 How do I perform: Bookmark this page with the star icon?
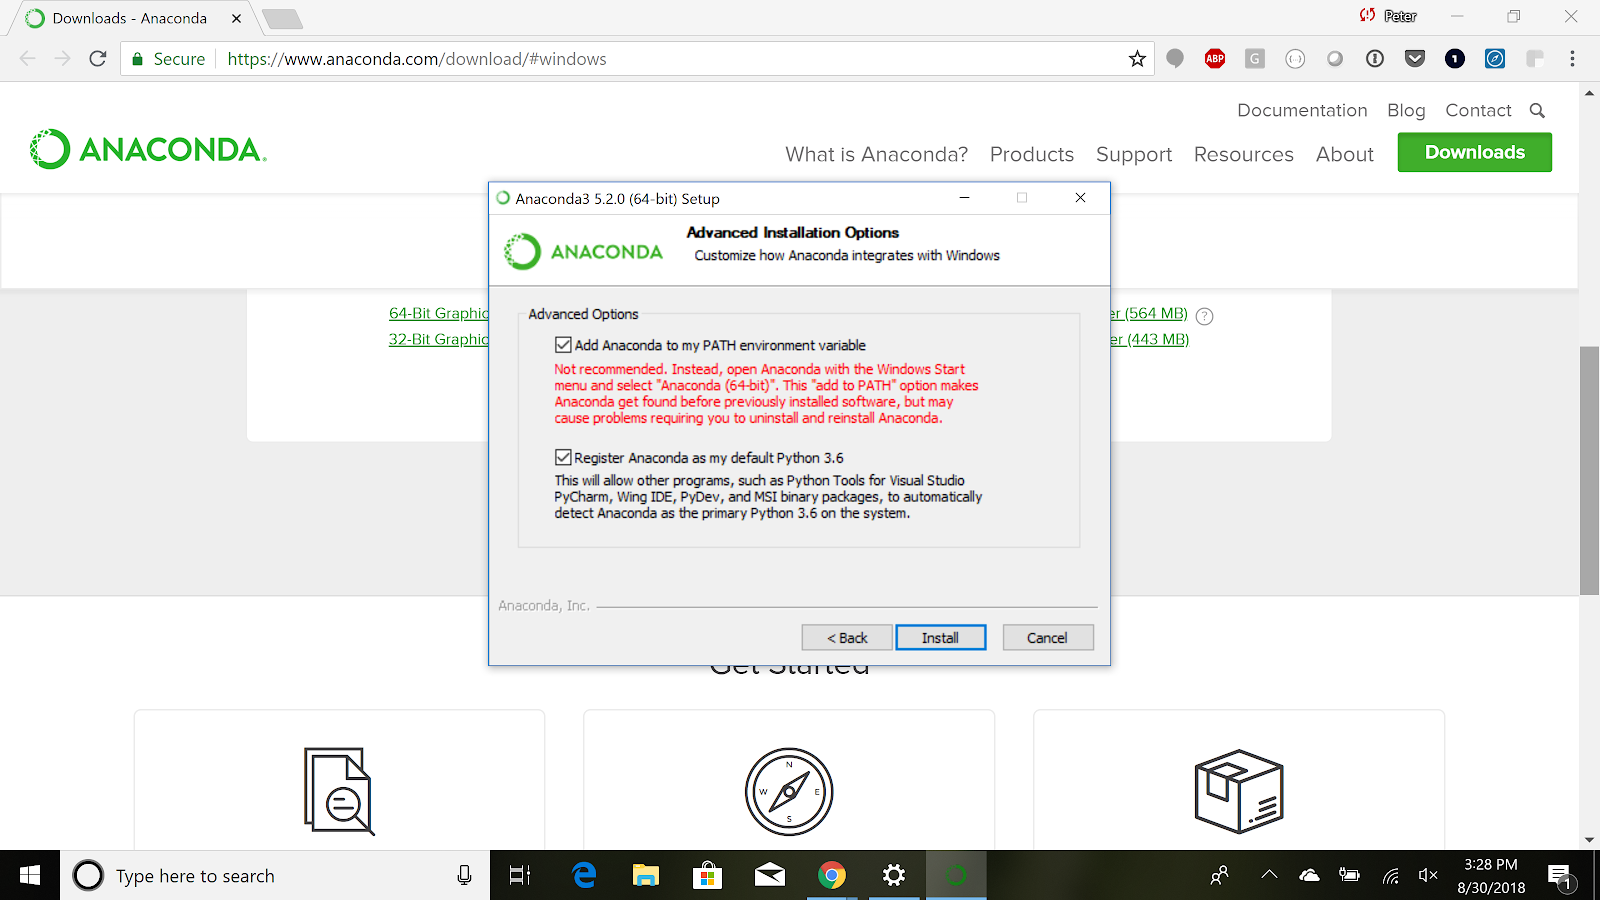click(x=1137, y=59)
